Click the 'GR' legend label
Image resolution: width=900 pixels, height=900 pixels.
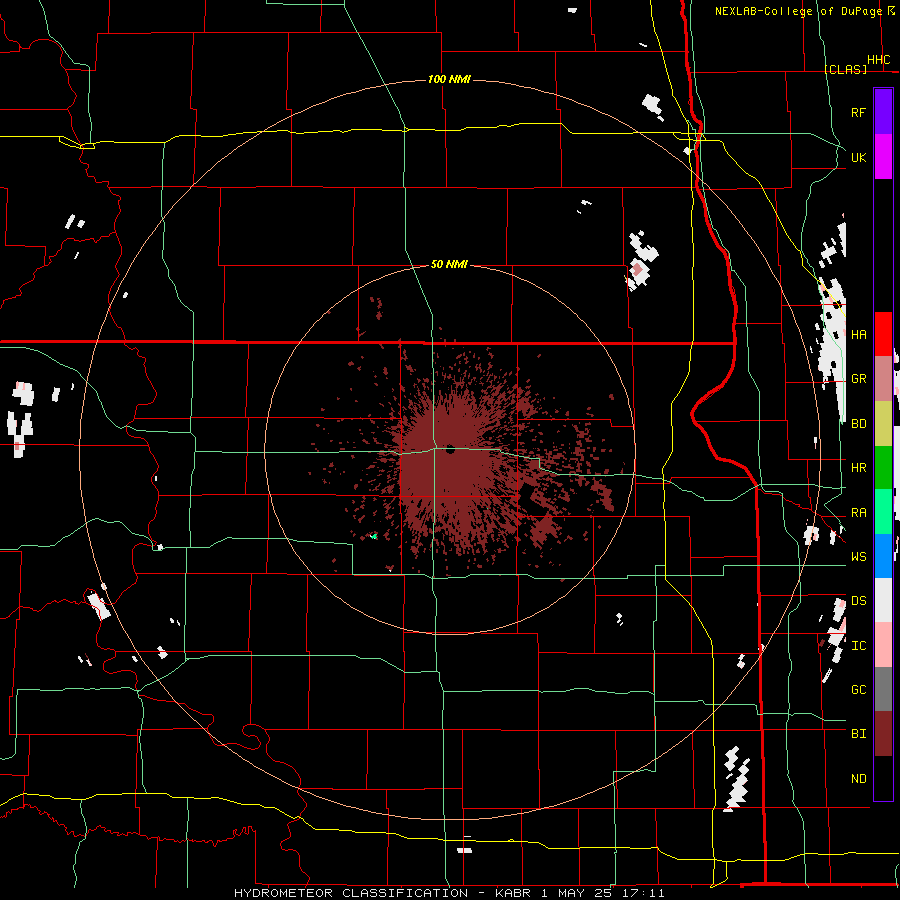[858, 379]
